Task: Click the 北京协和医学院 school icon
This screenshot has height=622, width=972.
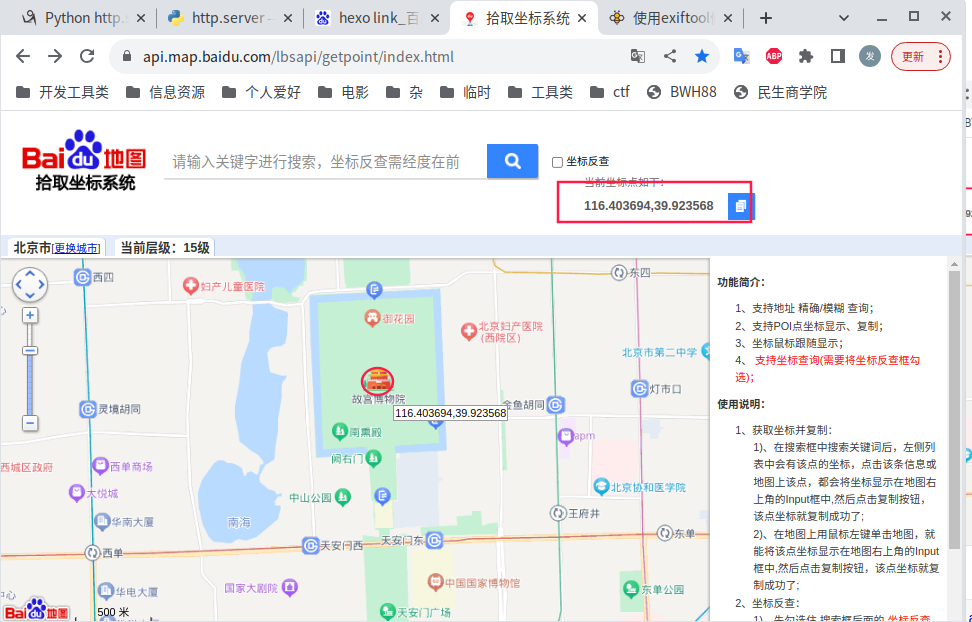Action: [x=601, y=487]
